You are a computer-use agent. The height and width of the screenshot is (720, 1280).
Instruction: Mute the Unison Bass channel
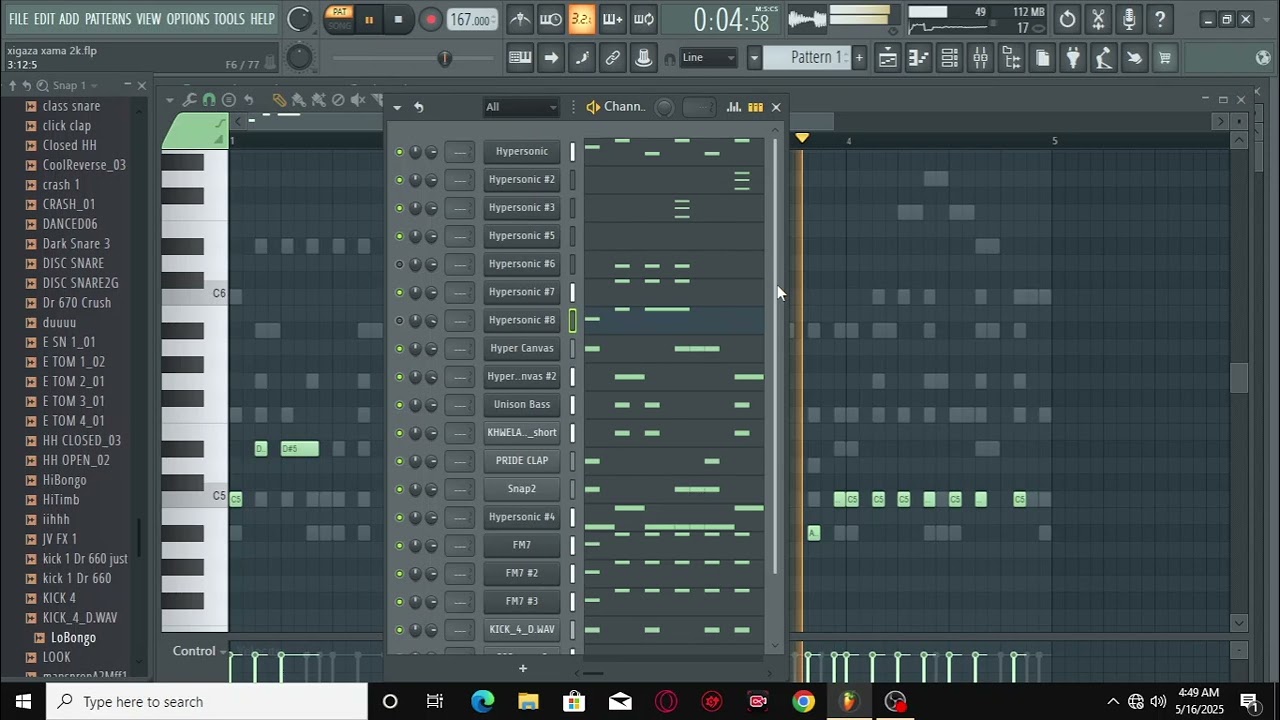point(400,405)
